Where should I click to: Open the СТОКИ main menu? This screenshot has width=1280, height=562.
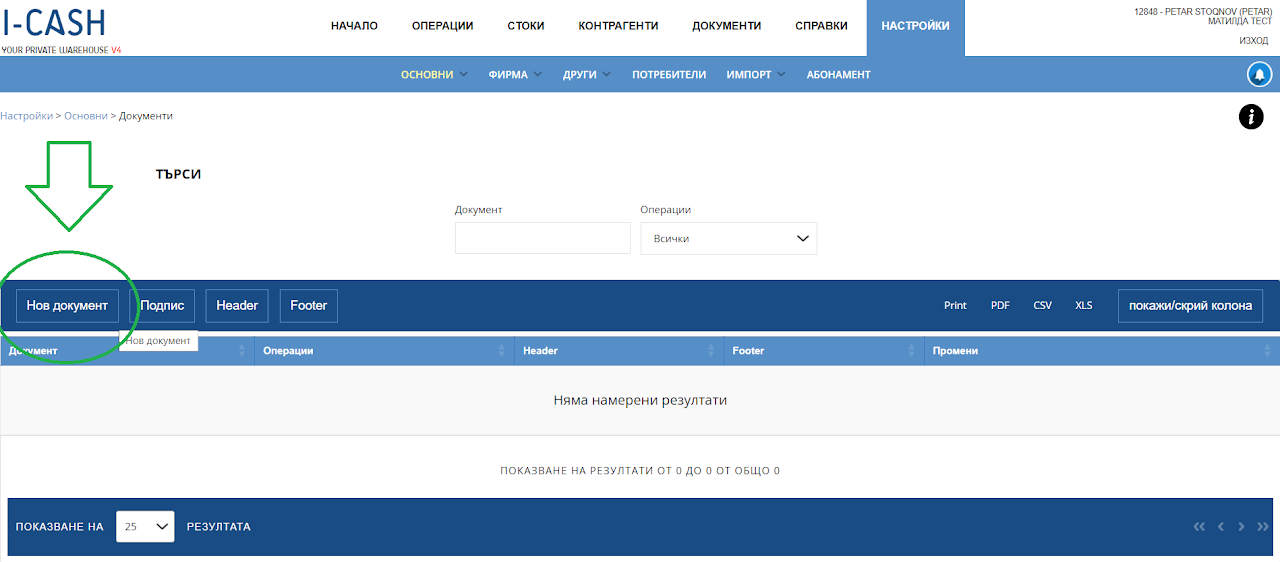point(526,26)
